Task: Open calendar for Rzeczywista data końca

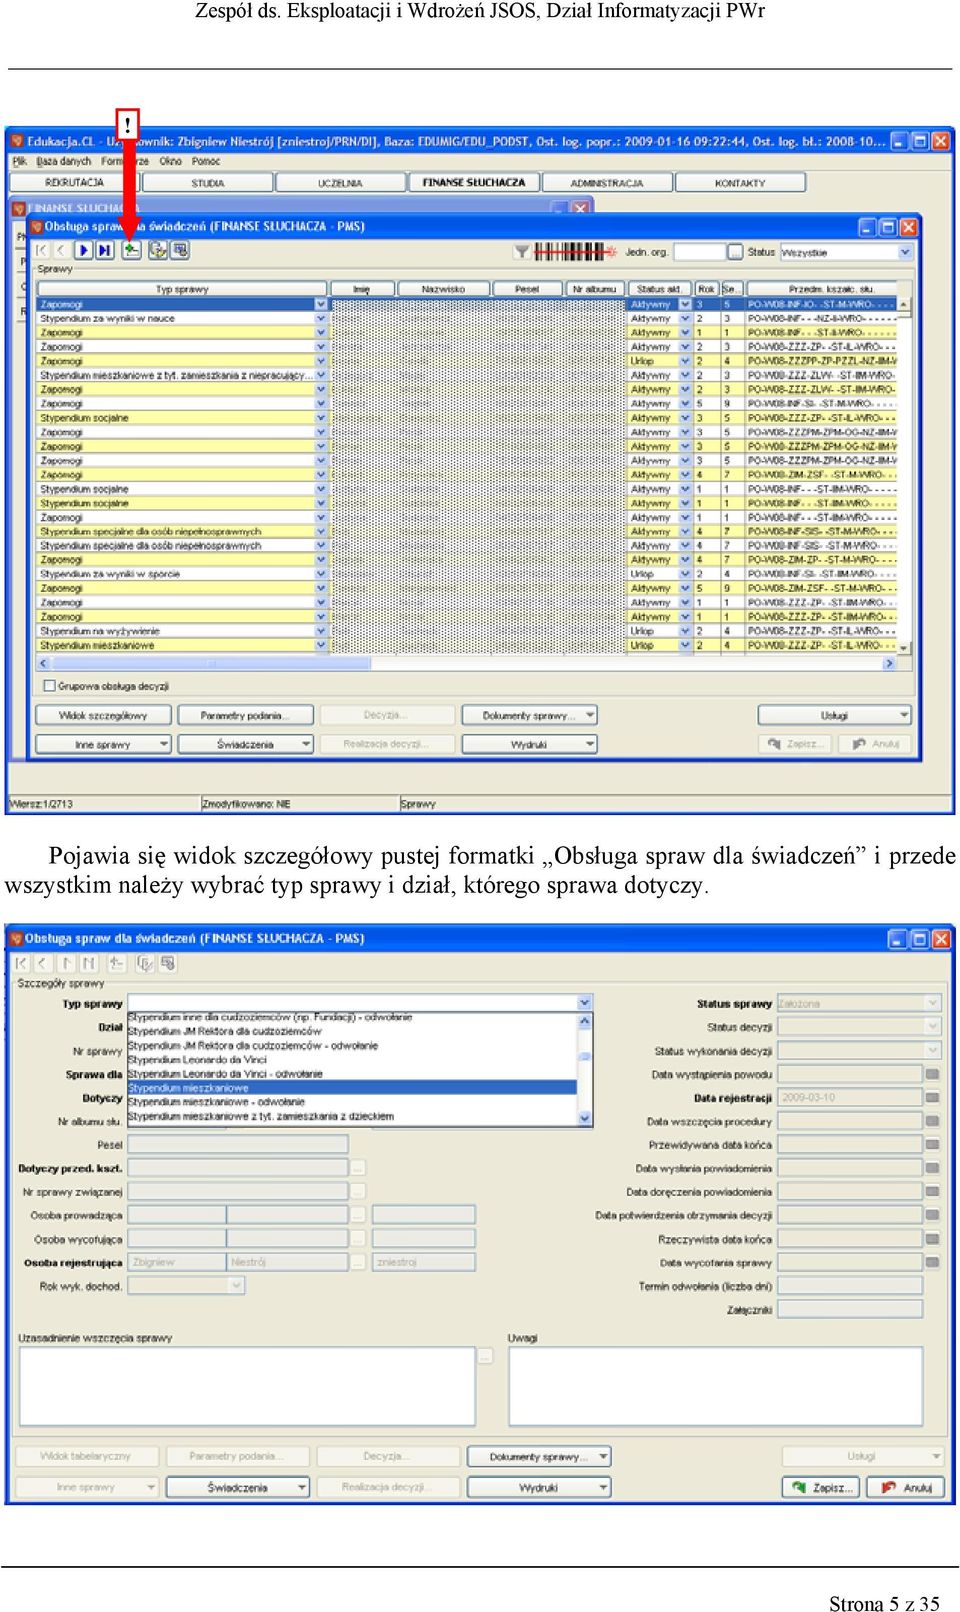Action: (932, 1239)
